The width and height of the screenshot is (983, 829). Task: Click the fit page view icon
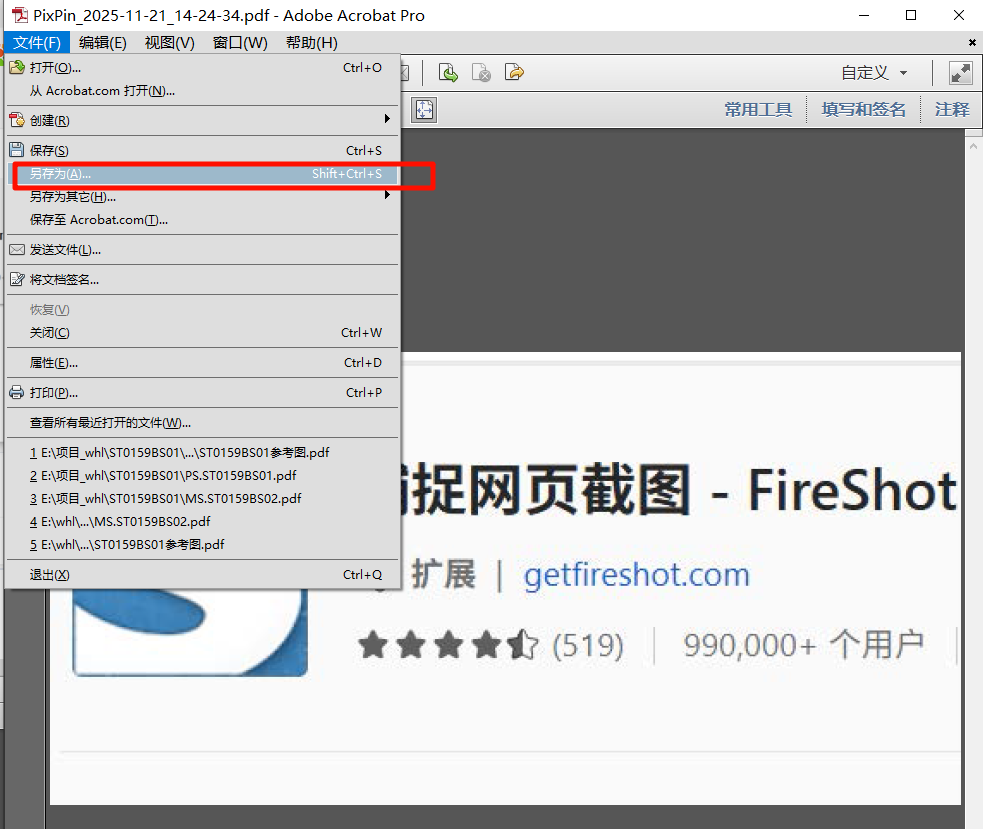424,110
